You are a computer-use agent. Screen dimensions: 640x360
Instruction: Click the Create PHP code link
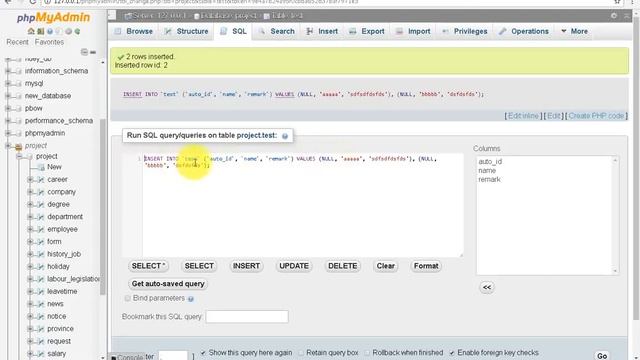(x=596, y=116)
